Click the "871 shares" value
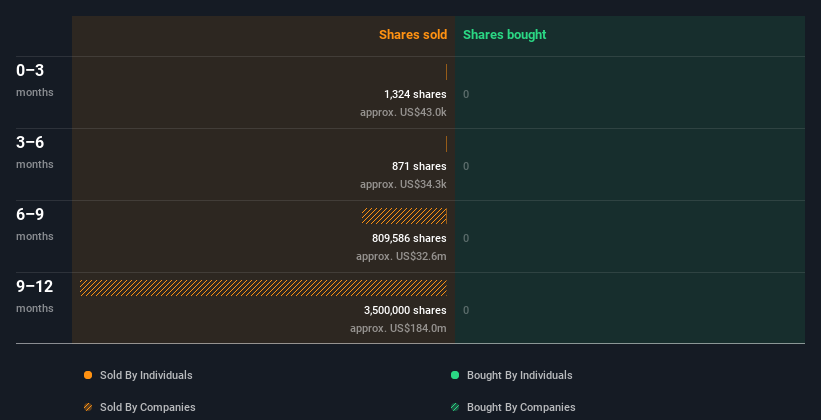 (x=419, y=166)
